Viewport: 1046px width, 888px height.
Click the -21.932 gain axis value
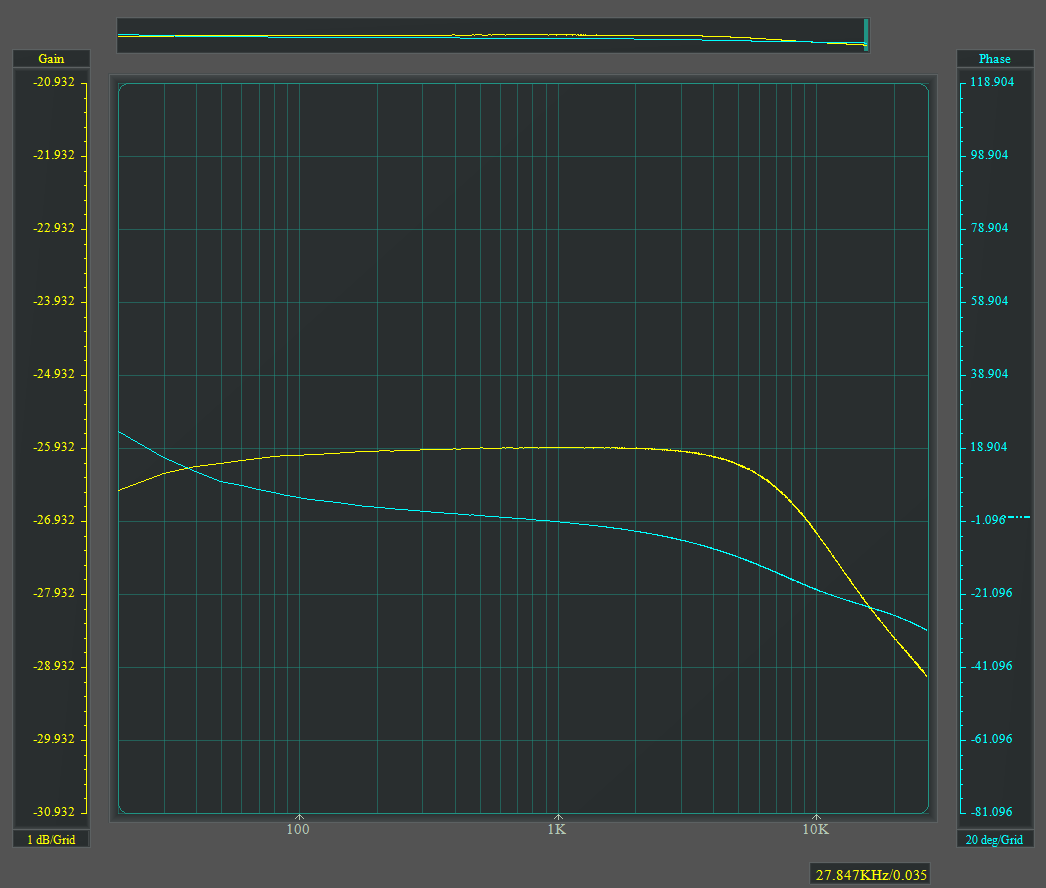[x=54, y=155]
